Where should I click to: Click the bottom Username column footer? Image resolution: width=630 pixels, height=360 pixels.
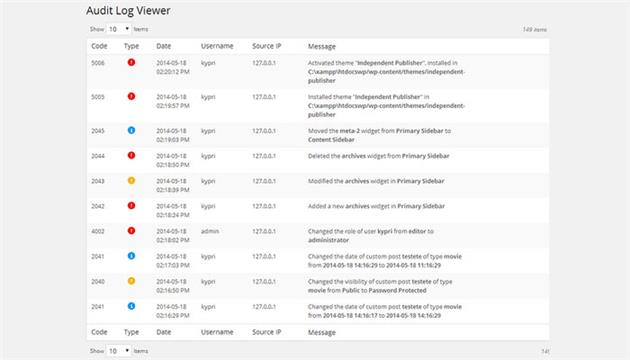click(217, 332)
